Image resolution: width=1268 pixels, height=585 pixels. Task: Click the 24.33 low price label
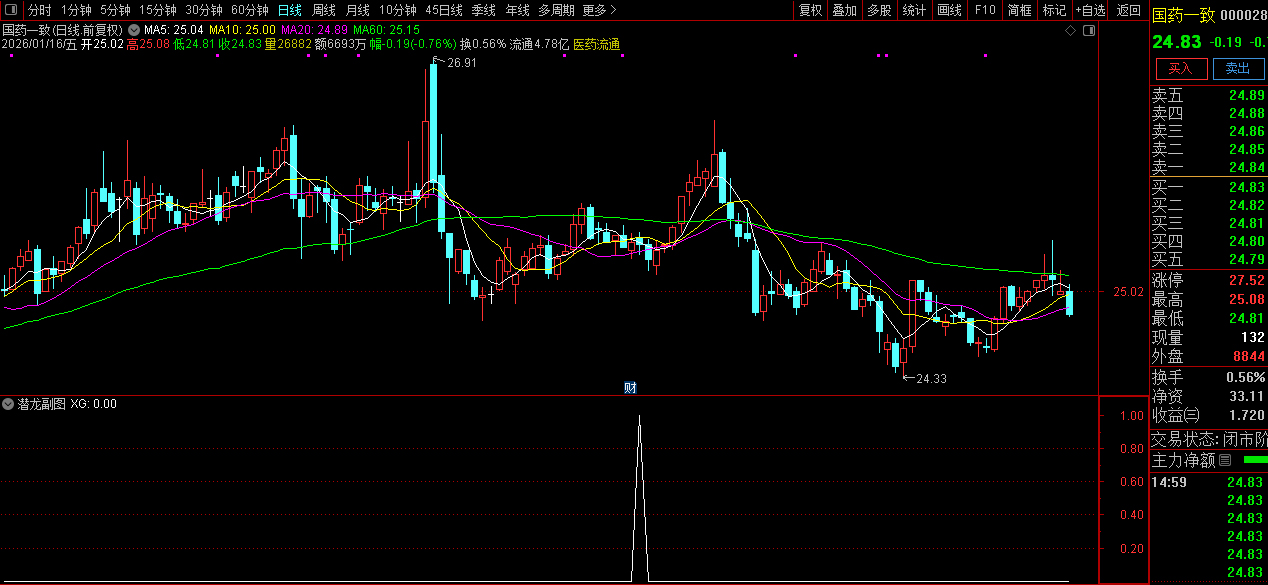[931, 379]
